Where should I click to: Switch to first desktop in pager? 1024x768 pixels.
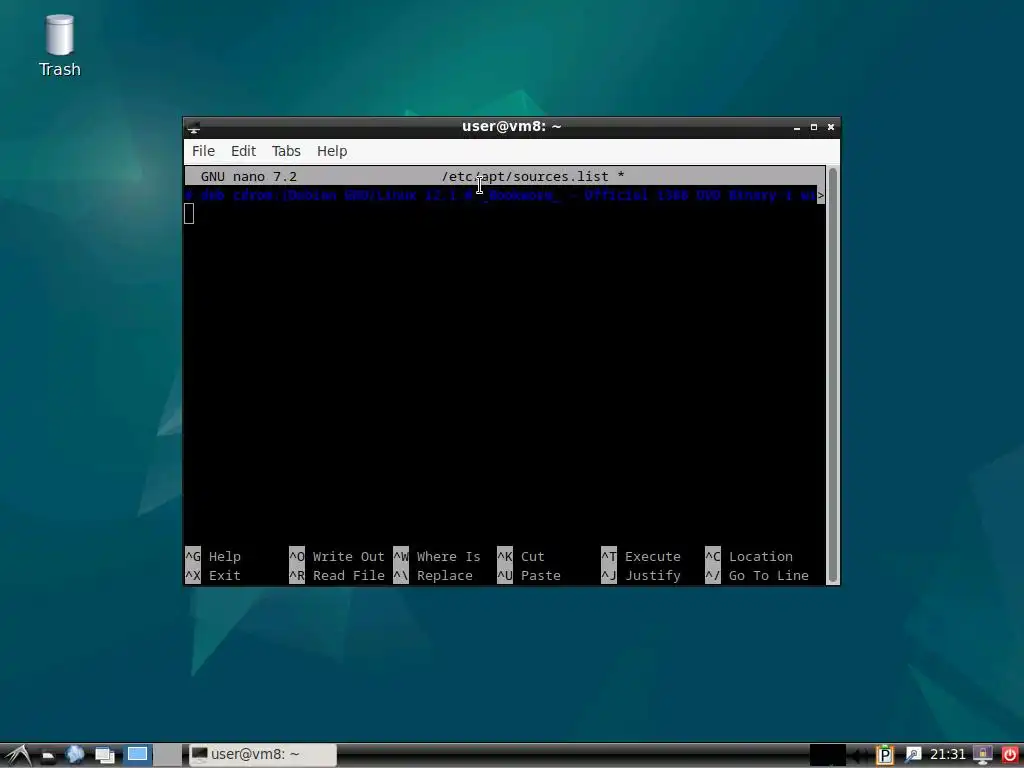[x=137, y=754]
